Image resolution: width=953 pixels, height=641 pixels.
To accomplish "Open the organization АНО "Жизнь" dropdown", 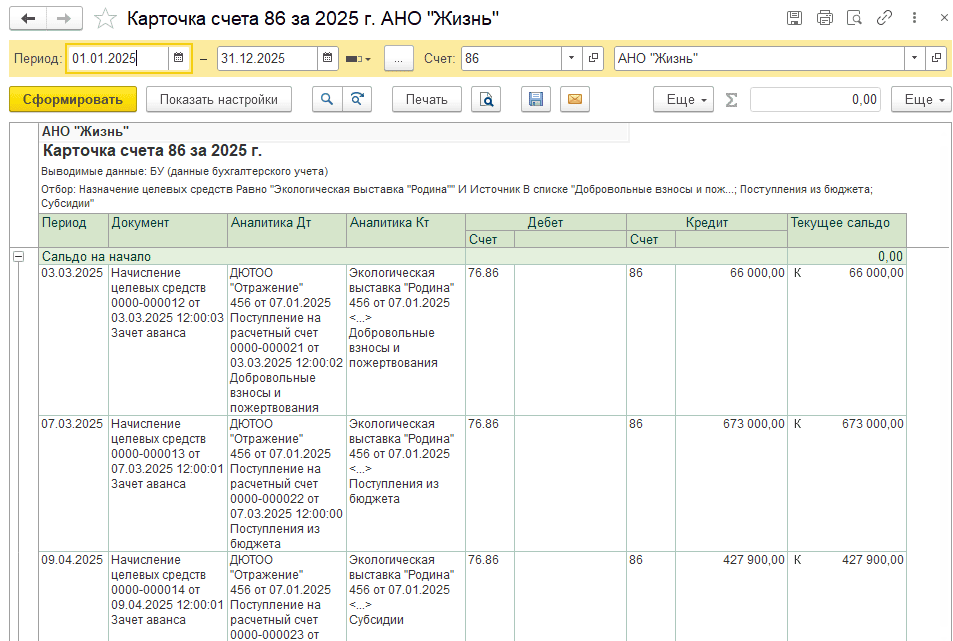I will point(914,58).
